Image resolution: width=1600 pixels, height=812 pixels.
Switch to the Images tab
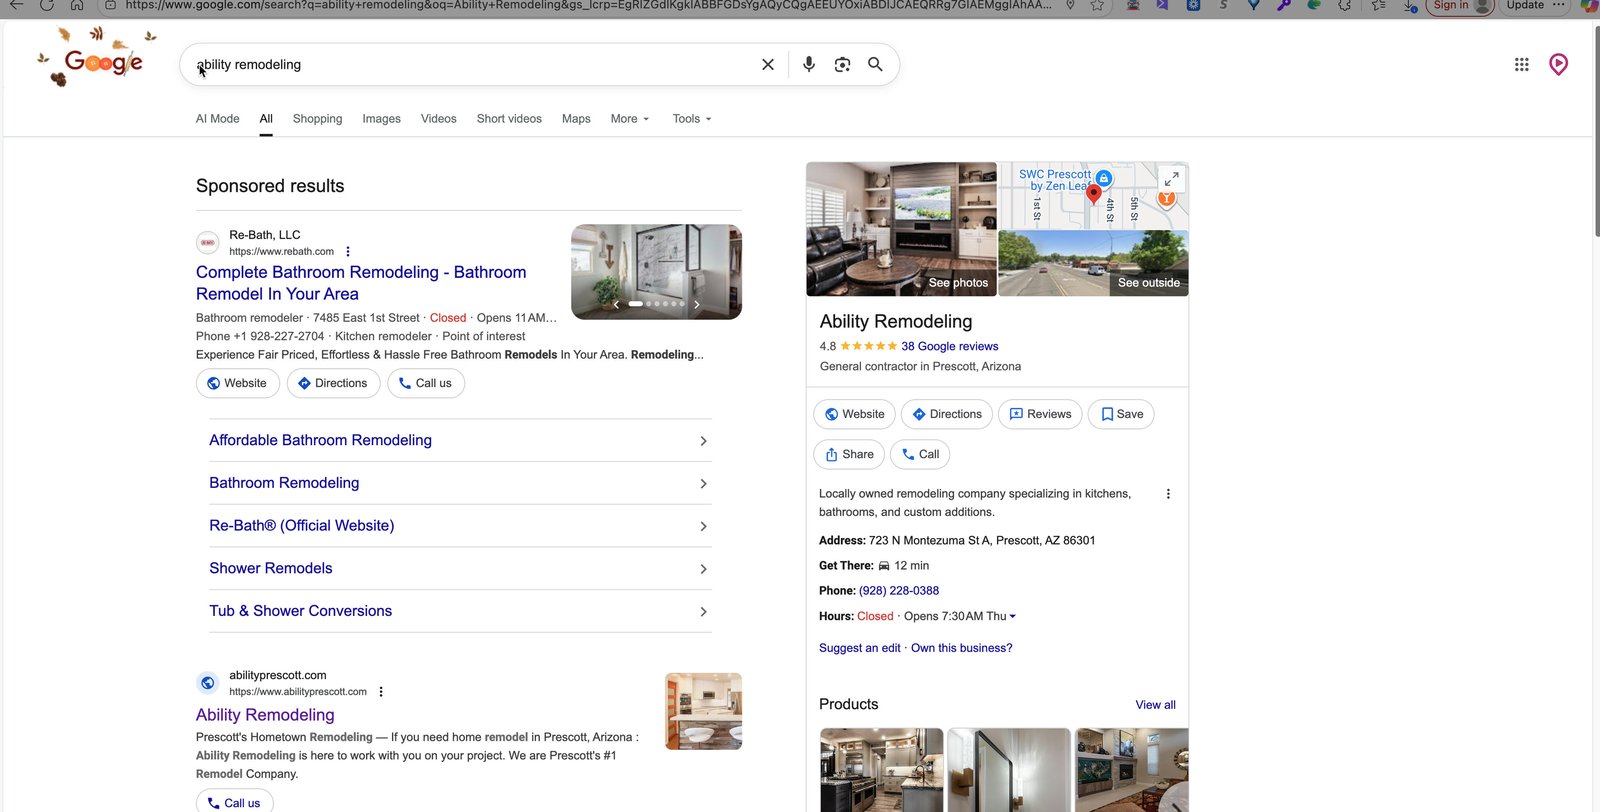(381, 119)
